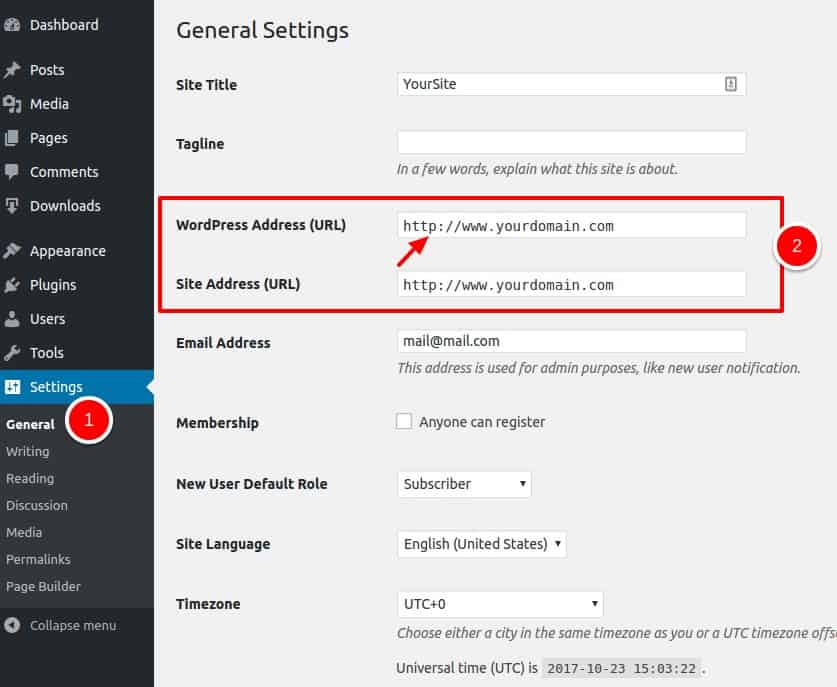Click the Site Address (URL) label
Image resolution: width=837 pixels, height=687 pixels.
238,284
